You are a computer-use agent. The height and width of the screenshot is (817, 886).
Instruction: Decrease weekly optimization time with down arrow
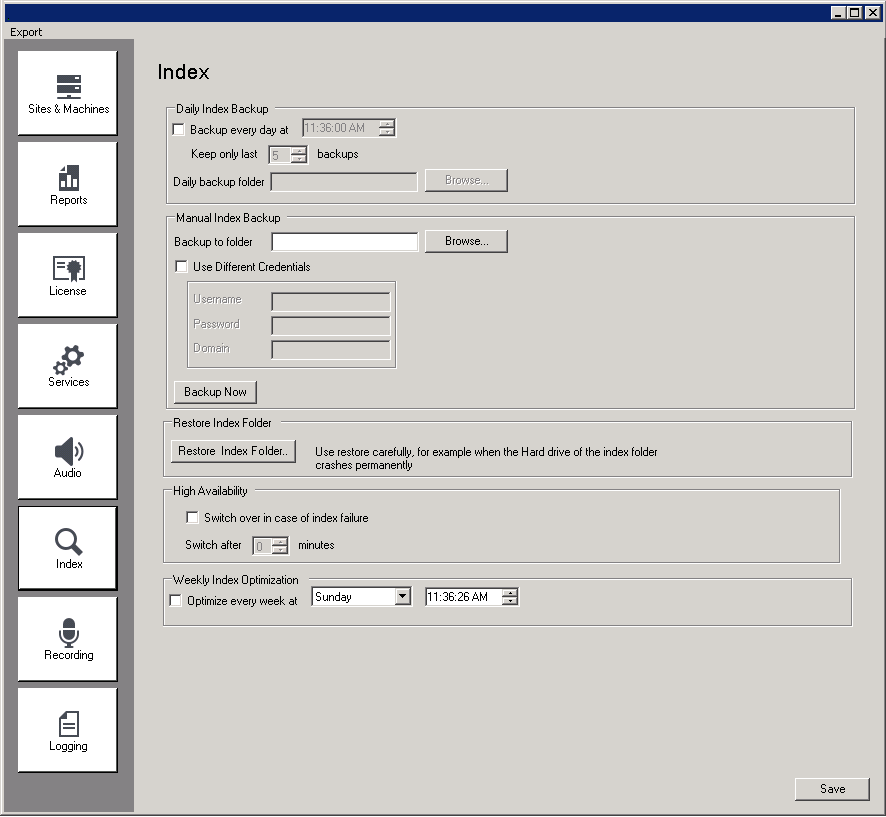510,602
